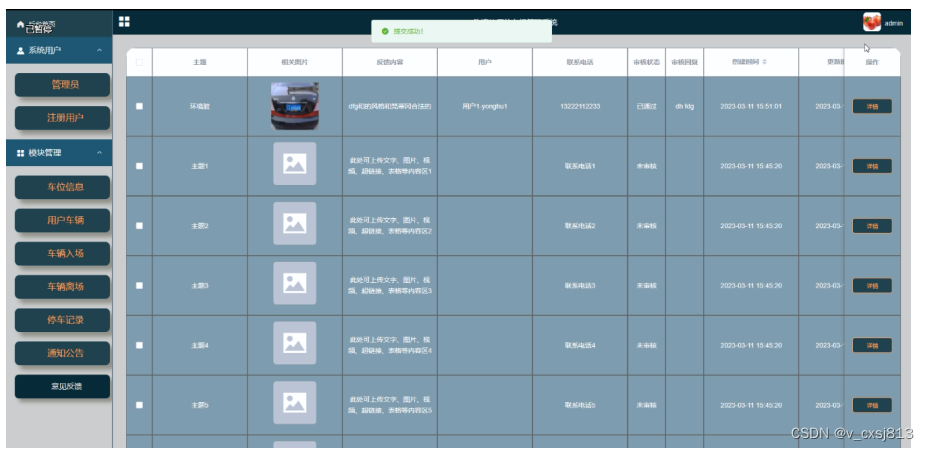Click 审核回复 column header
Screen dimensions: 929x451
click(684, 62)
